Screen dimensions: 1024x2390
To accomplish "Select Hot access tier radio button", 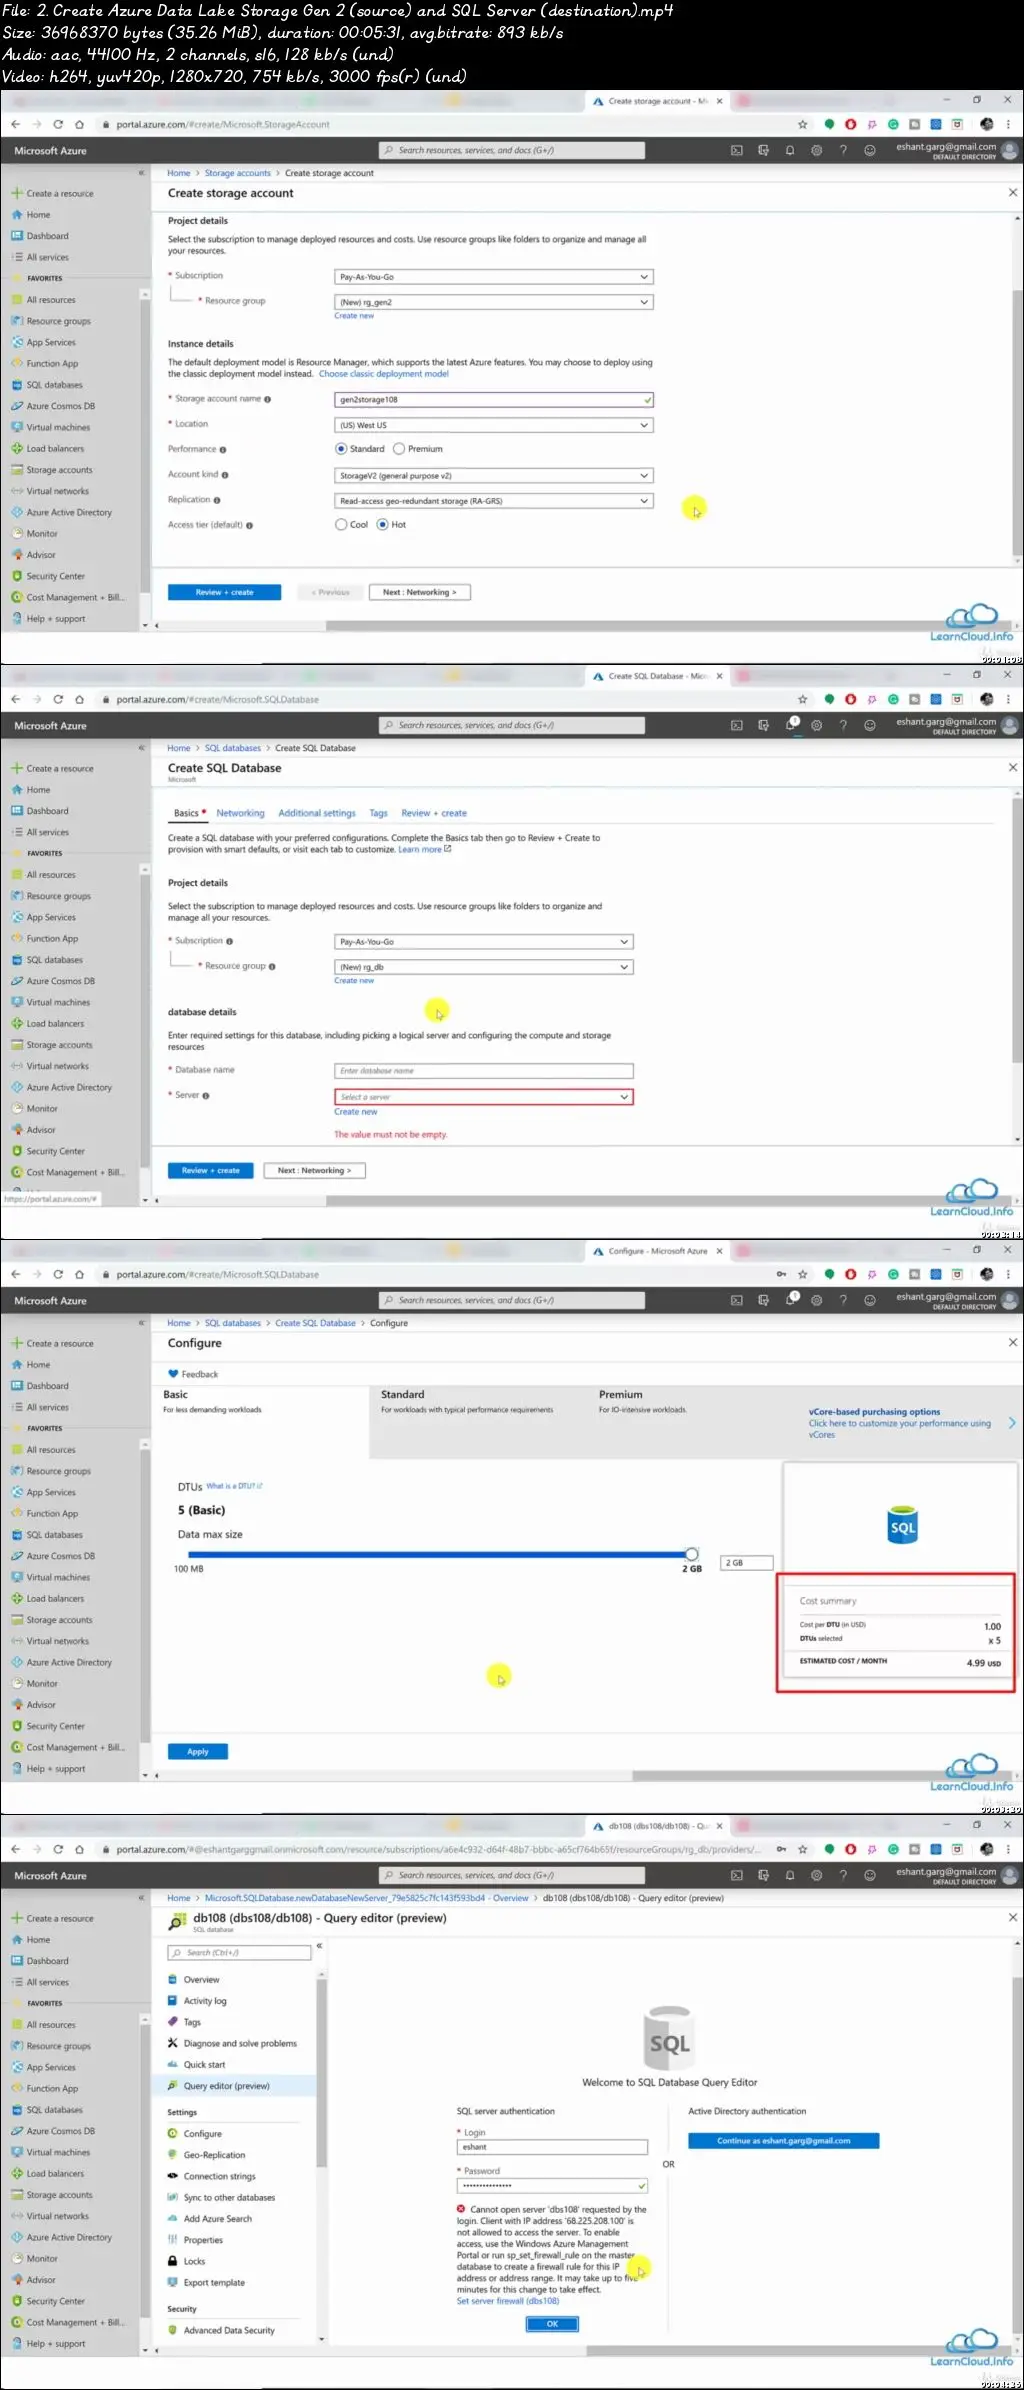I will point(382,525).
